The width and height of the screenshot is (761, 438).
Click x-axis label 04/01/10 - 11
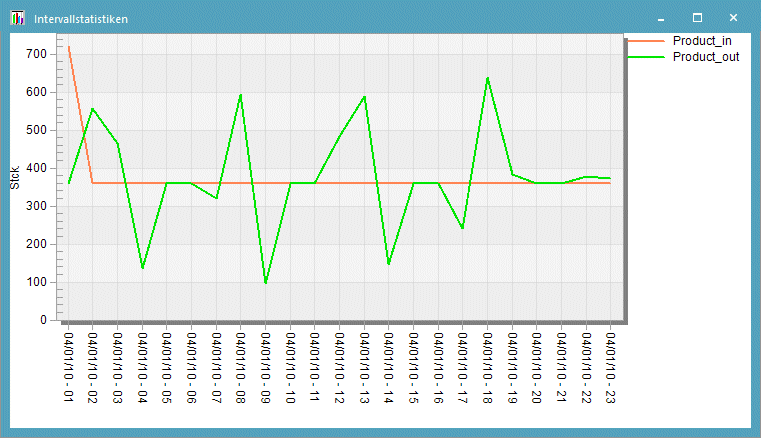pyautogui.click(x=315, y=368)
